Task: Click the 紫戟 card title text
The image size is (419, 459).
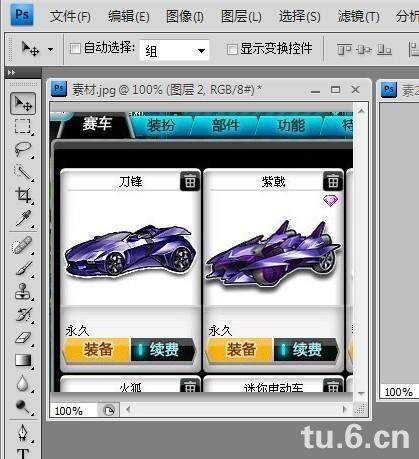Action: tap(274, 182)
